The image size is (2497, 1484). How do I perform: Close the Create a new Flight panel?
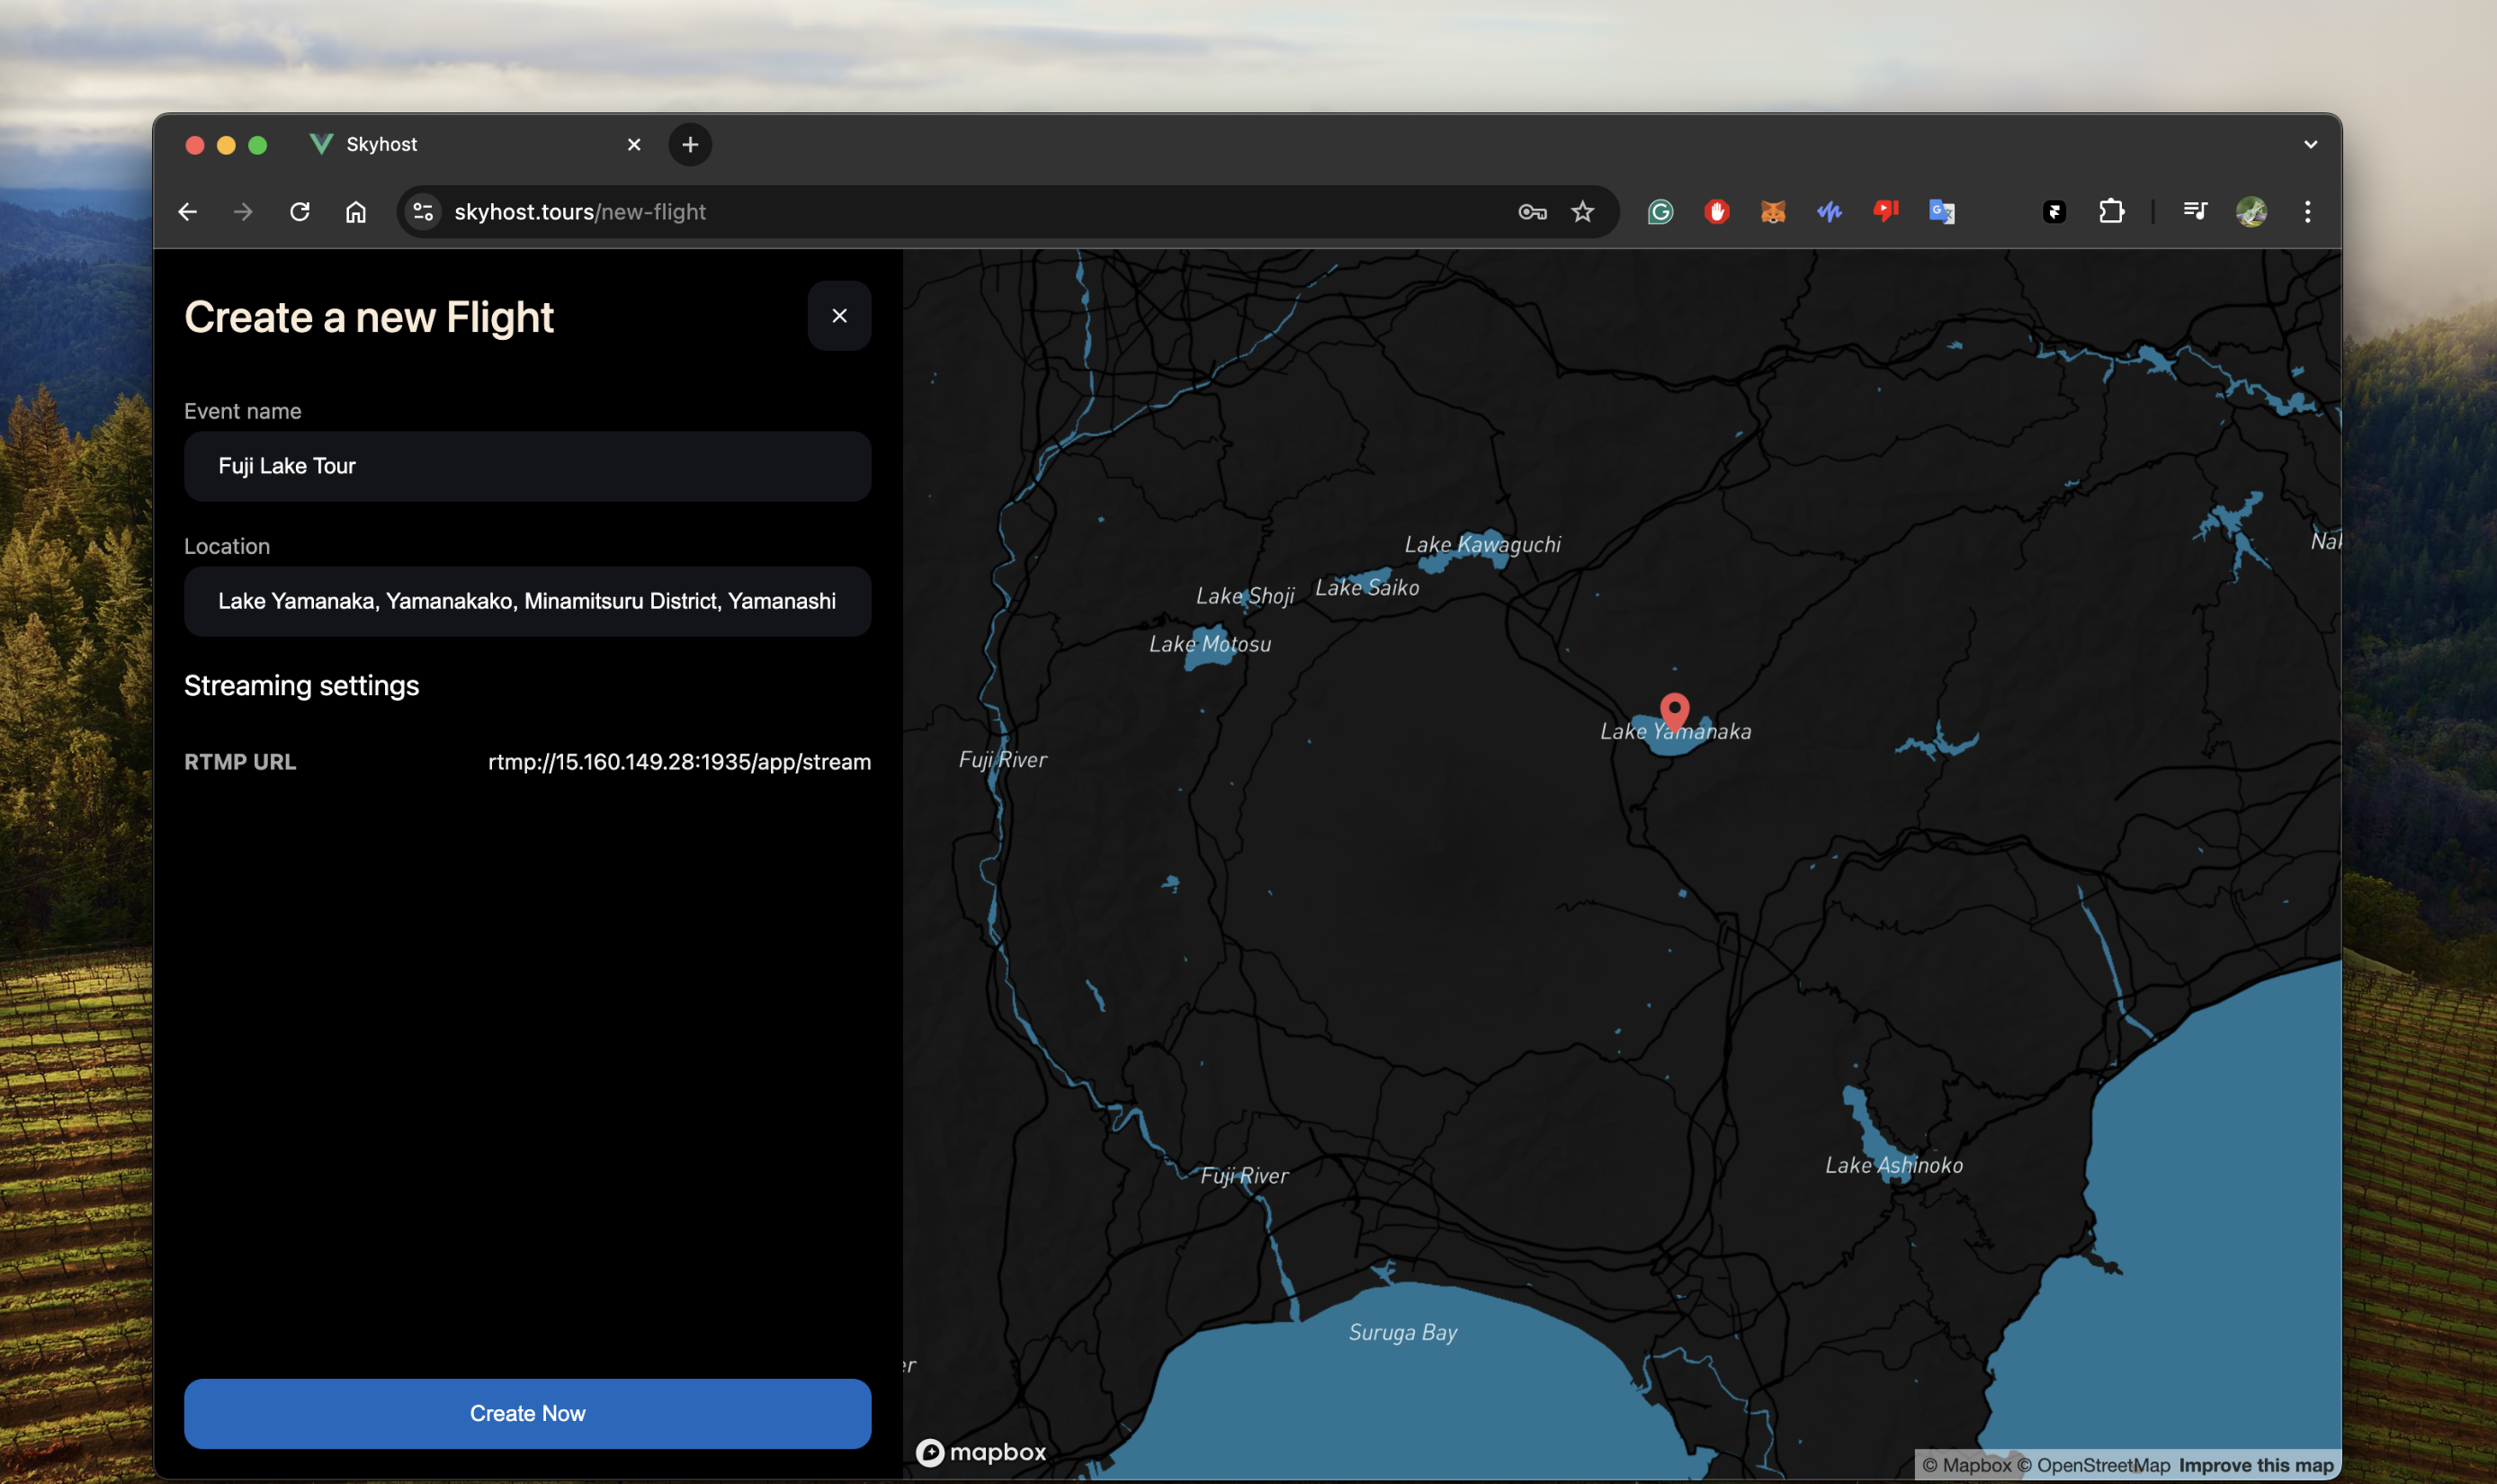839,316
